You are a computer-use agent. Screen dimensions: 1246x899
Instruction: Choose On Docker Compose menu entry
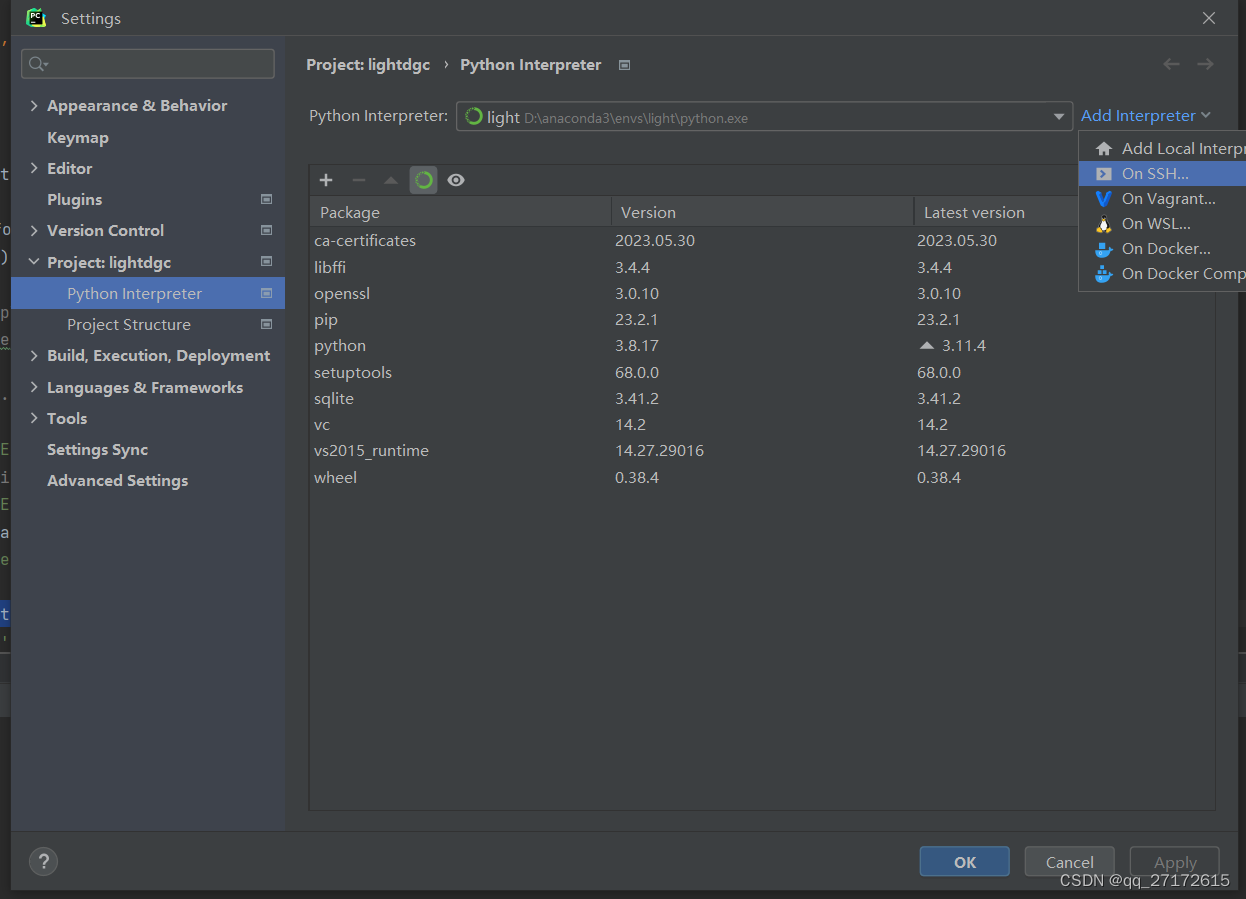[1163, 274]
